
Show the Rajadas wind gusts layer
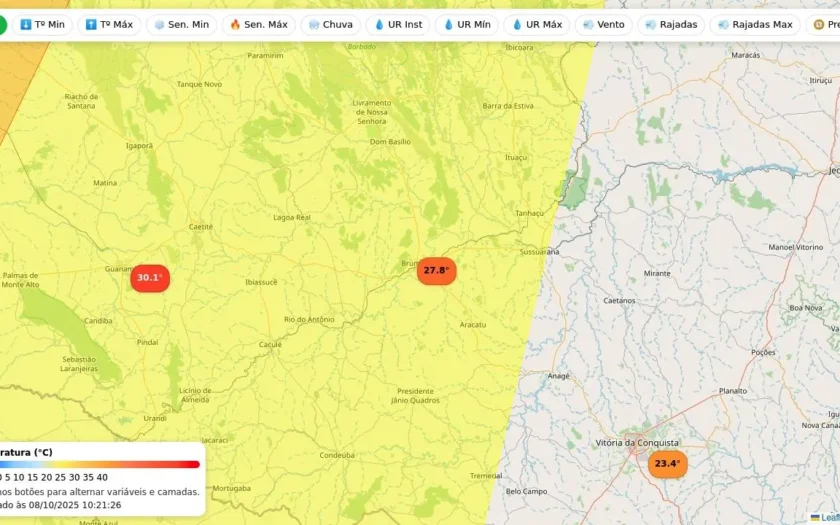[x=671, y=25]
